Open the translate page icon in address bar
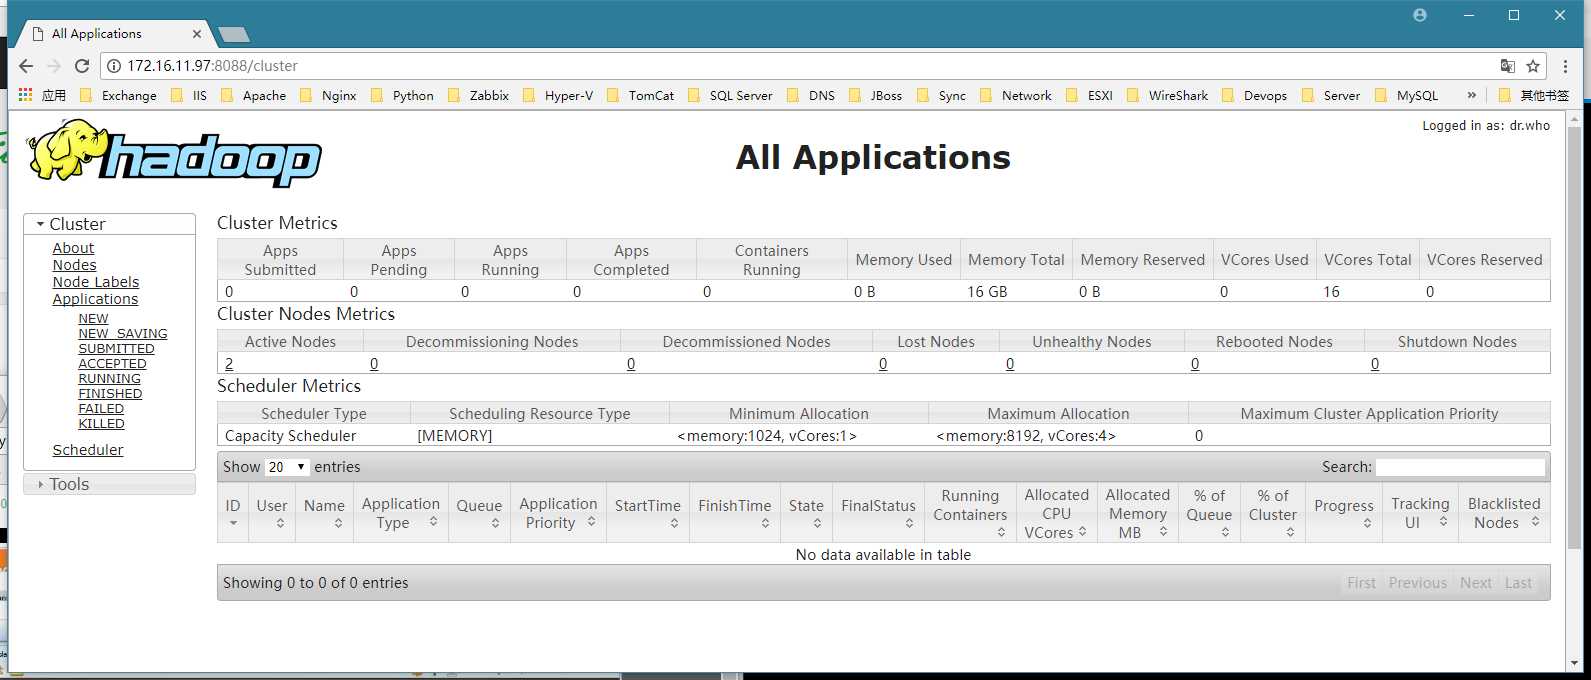The height and width of the screenshot is (680, 1591). [1507, 66]
